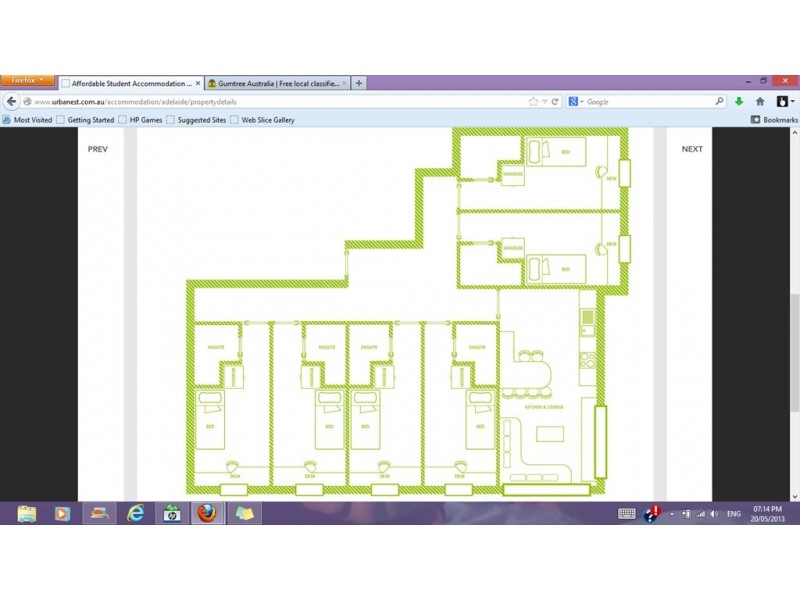Open the Most Visited bookmarks folder

(28, 120)
